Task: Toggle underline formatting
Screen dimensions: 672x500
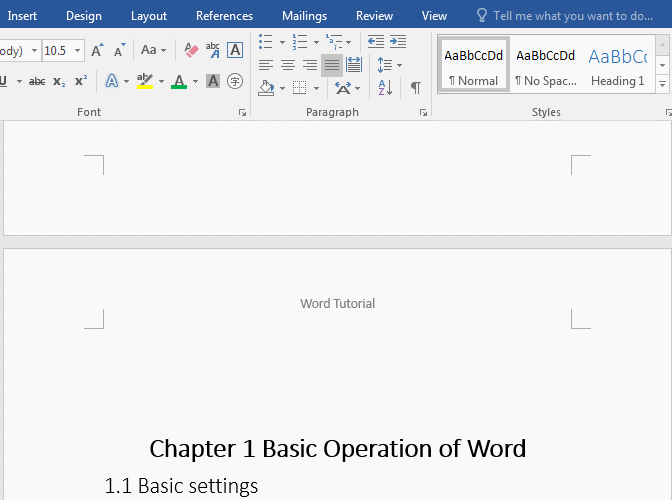Action: pos(4,81)
